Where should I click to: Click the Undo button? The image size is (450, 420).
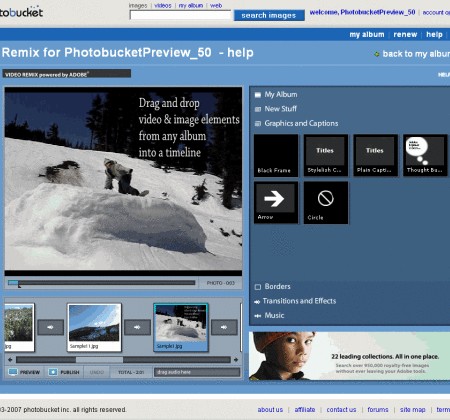[97, 372]
